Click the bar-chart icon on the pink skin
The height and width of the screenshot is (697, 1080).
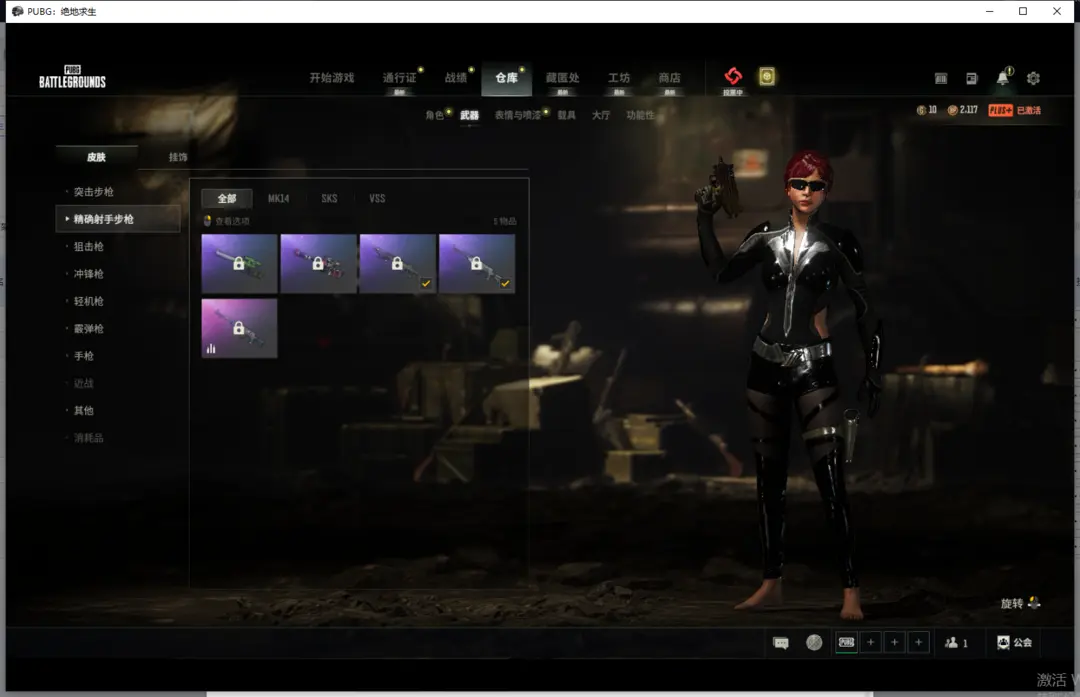tap(211, 348)
